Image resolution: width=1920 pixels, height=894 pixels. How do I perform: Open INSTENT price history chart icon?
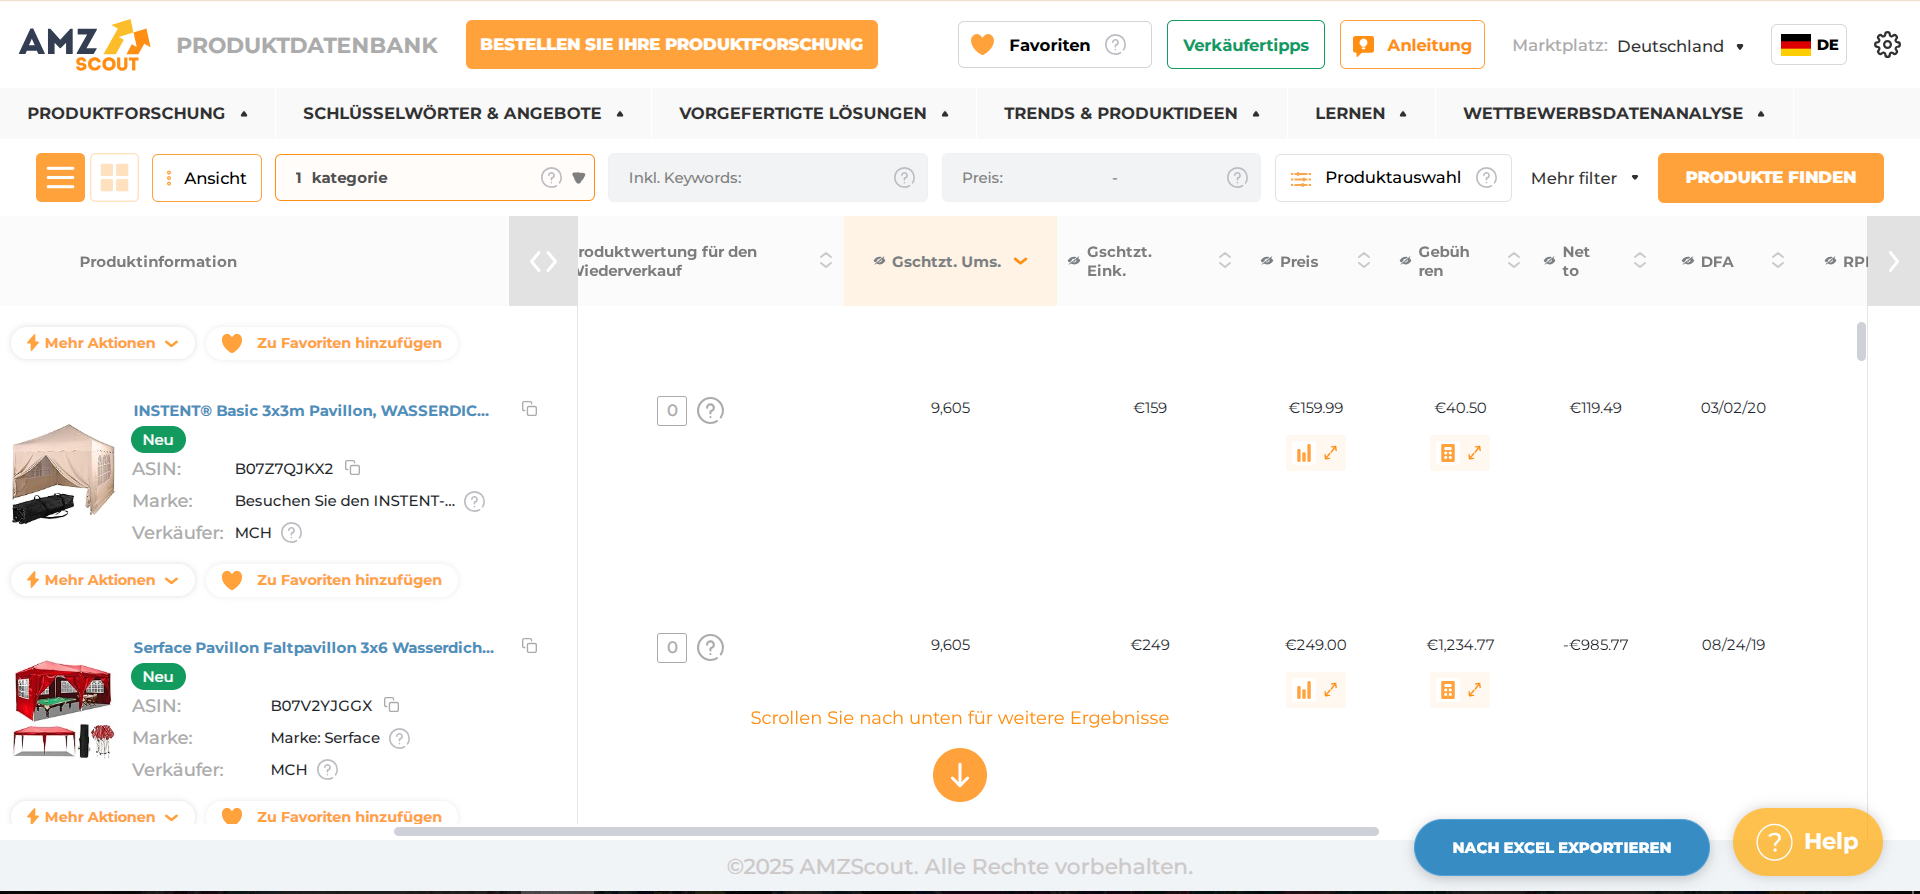(x=1304, y=454)
